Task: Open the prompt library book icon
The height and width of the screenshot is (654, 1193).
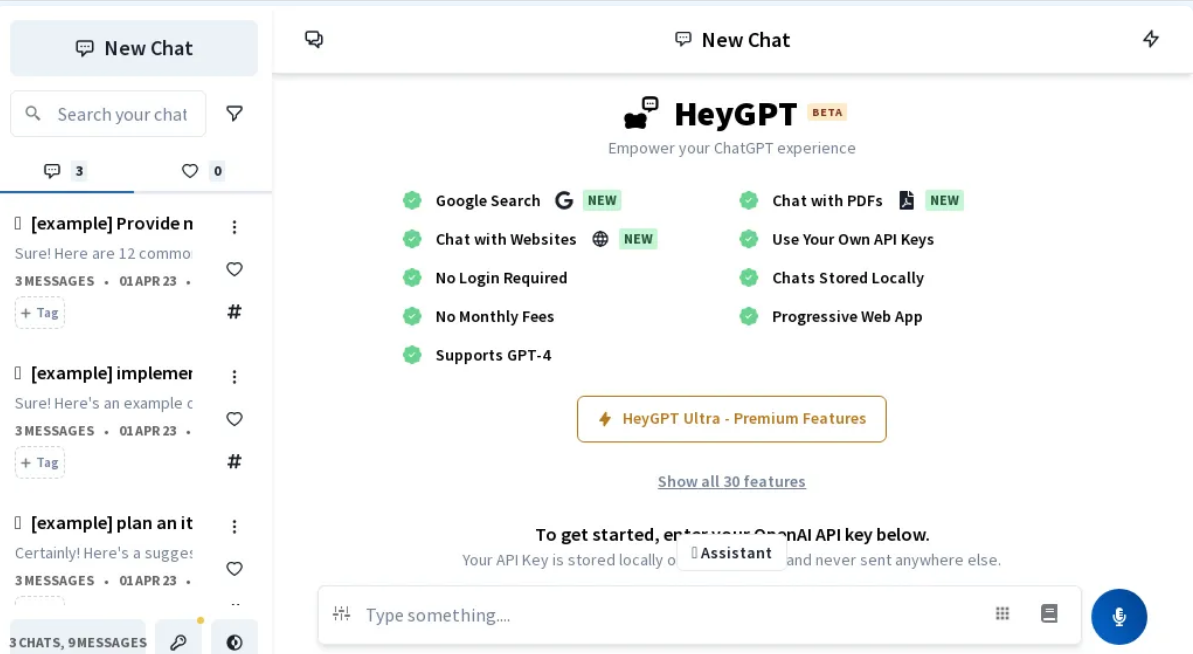Action: (x=1049, y=614)
